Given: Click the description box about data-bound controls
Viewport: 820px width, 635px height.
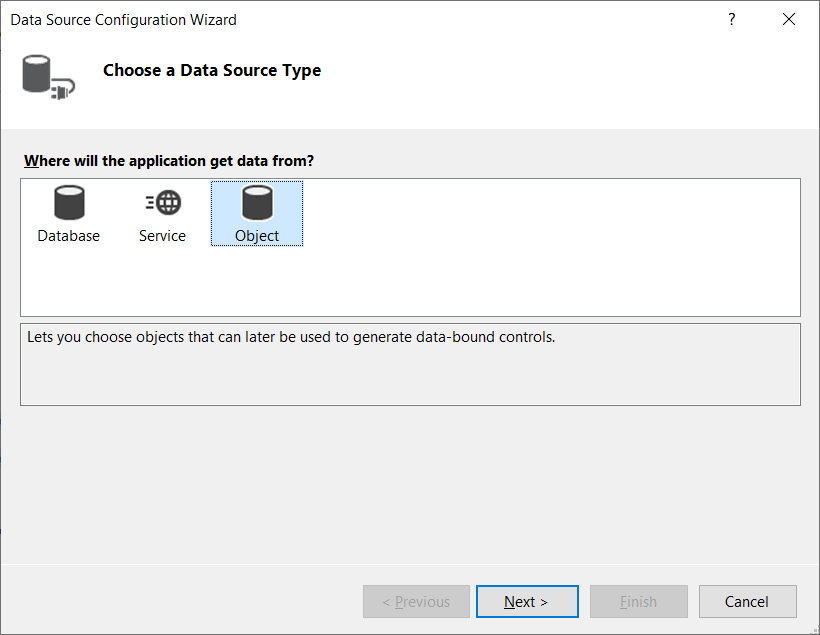Looking at the screenshot, I should [411, 364].
